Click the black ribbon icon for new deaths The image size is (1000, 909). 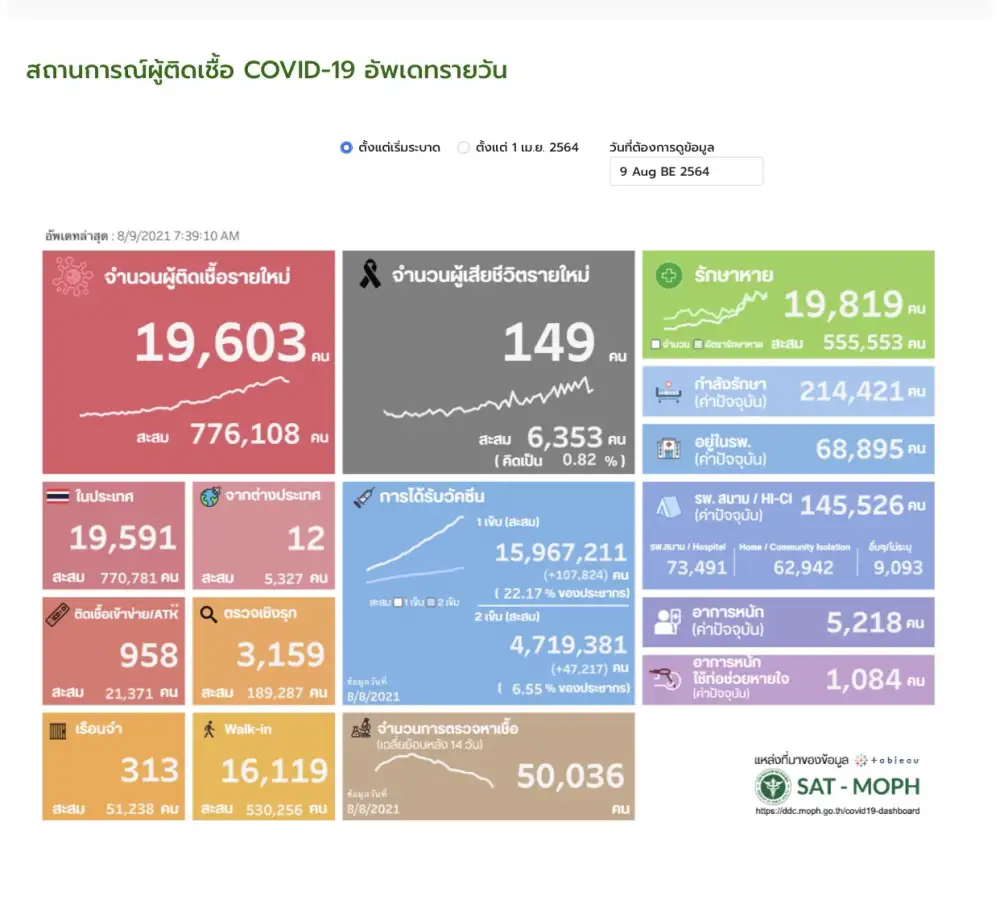click(x=369, y=275)
